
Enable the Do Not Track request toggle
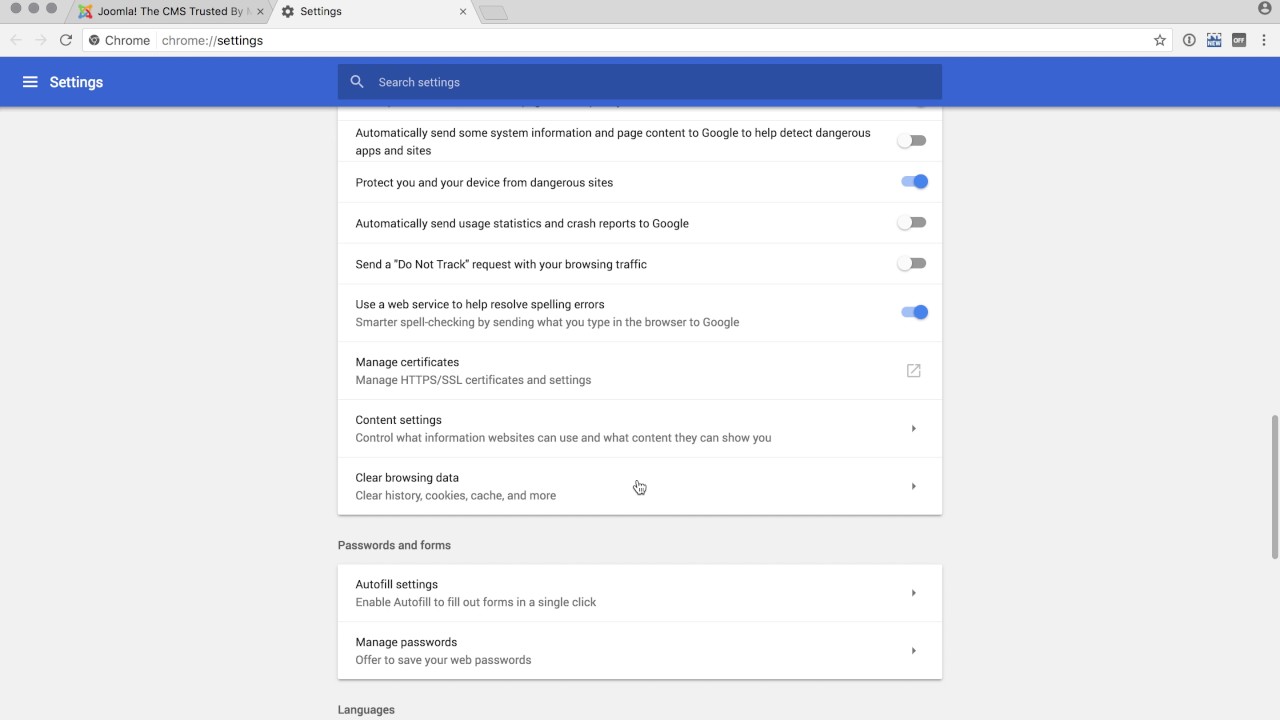coord(911,264)
